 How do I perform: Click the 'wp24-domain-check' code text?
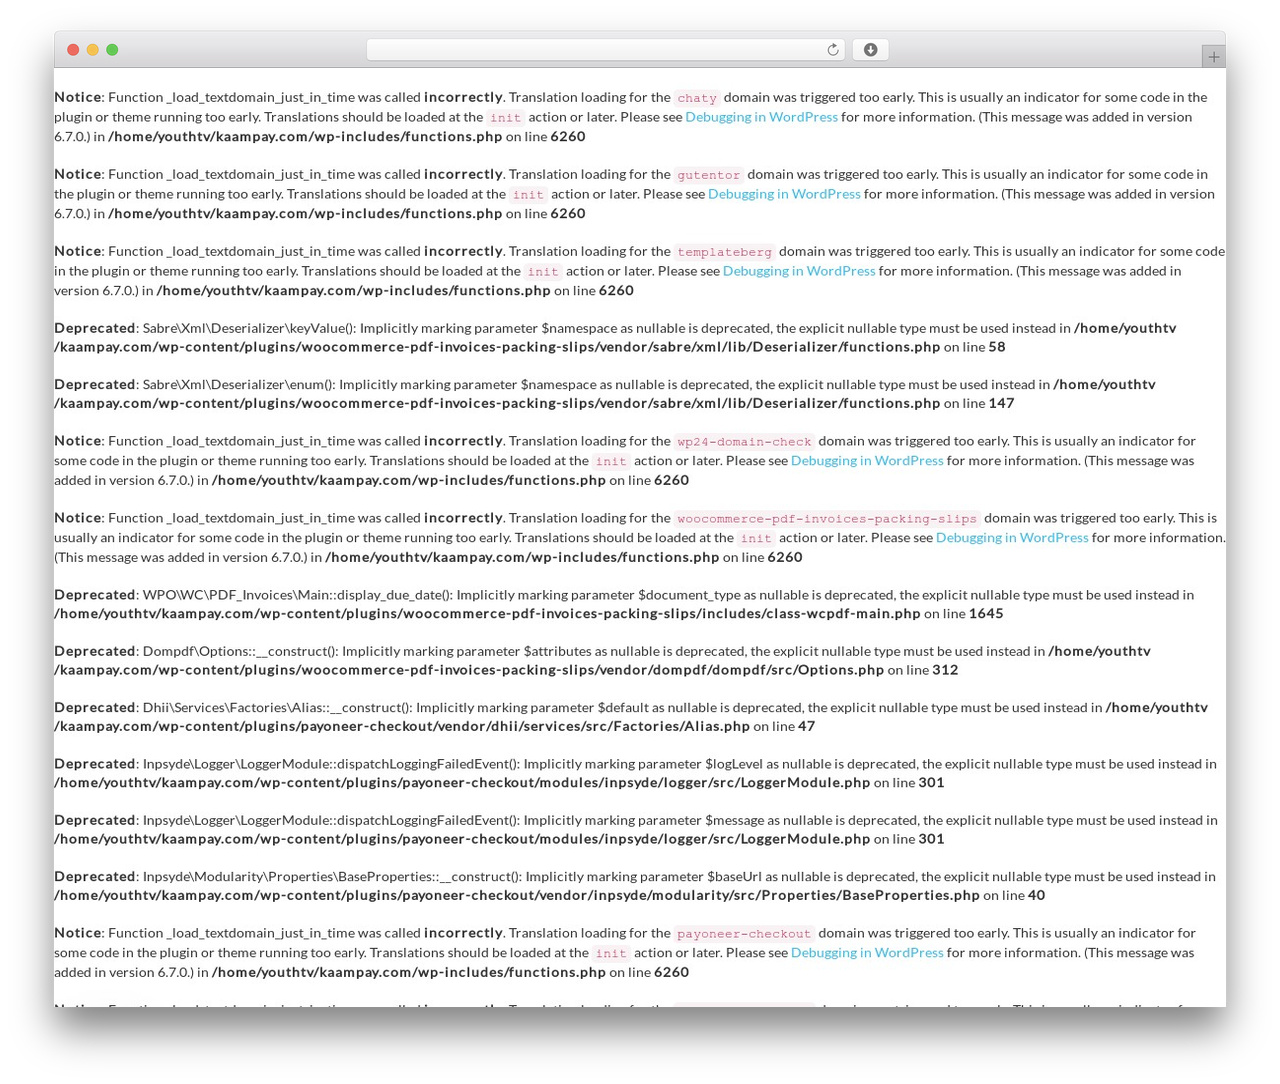tap(745, 442)
